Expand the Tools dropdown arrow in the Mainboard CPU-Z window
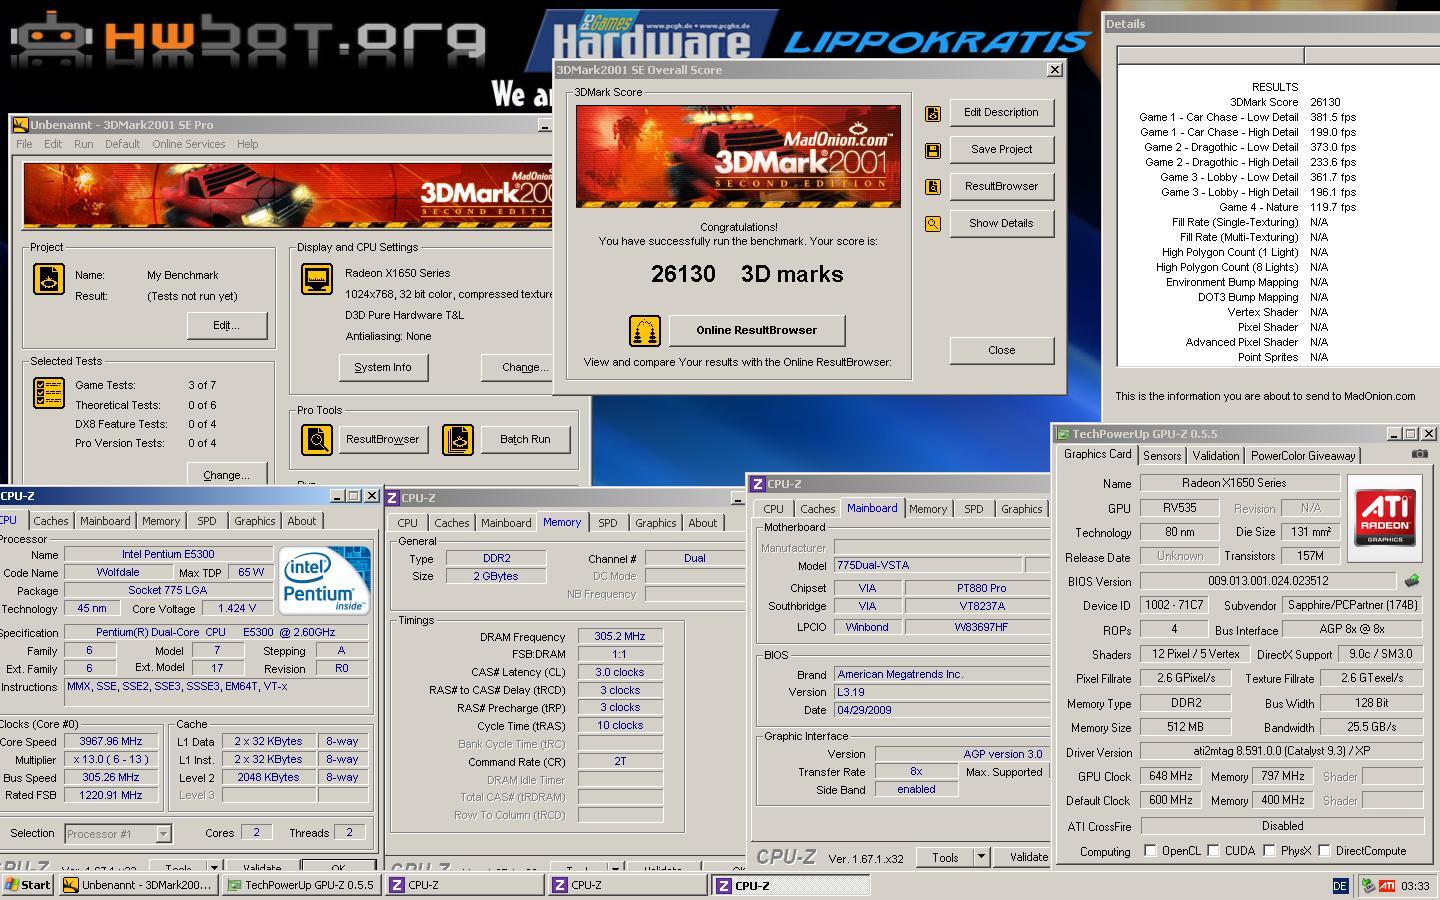Viewport: 1440px width, 900px height. pyautogui.click(x=981, y=857)
